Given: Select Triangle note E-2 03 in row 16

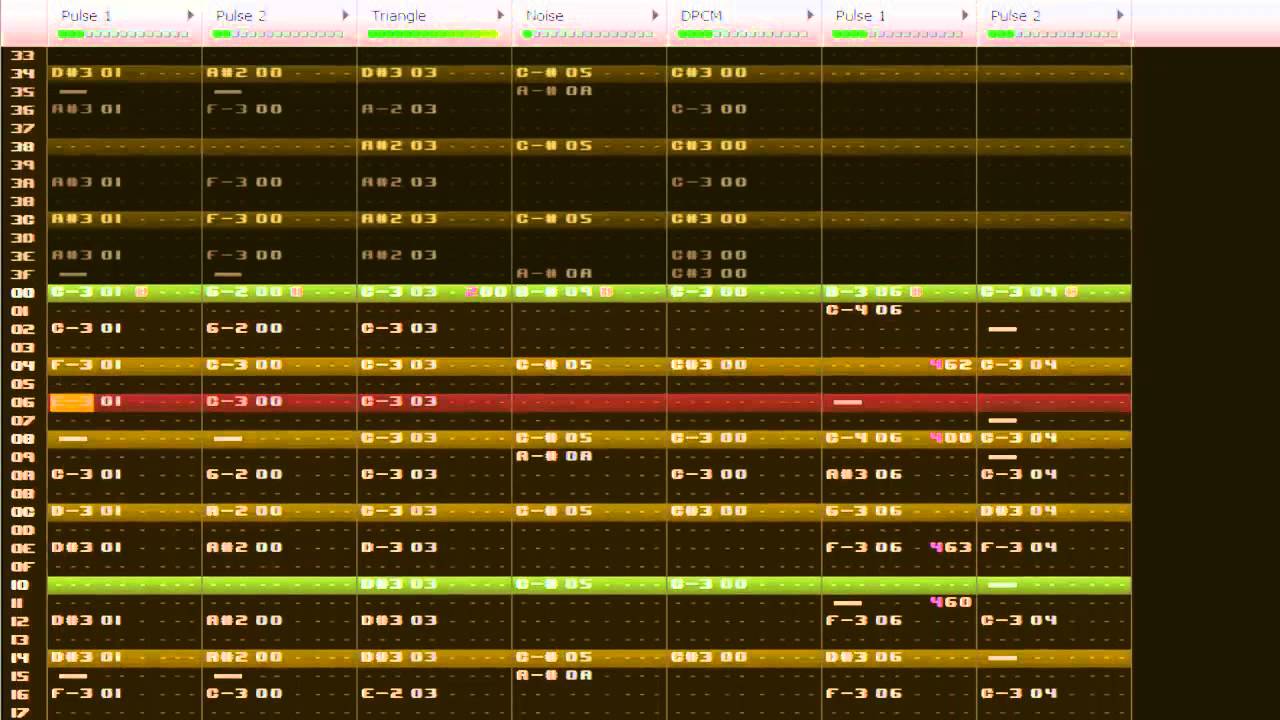Looking at the screenshot, I should 399,693.
